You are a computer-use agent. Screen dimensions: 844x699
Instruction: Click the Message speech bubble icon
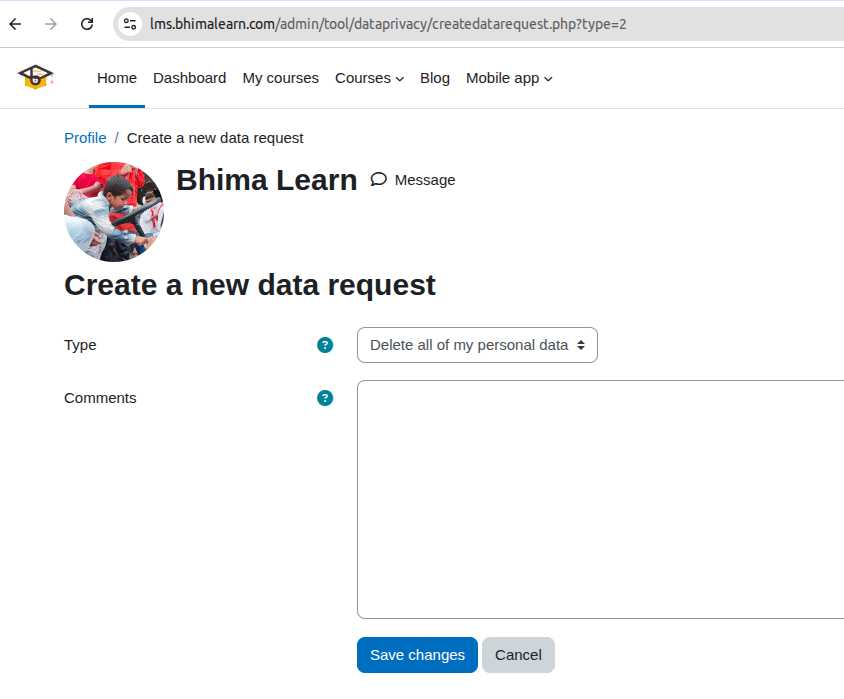379,179
